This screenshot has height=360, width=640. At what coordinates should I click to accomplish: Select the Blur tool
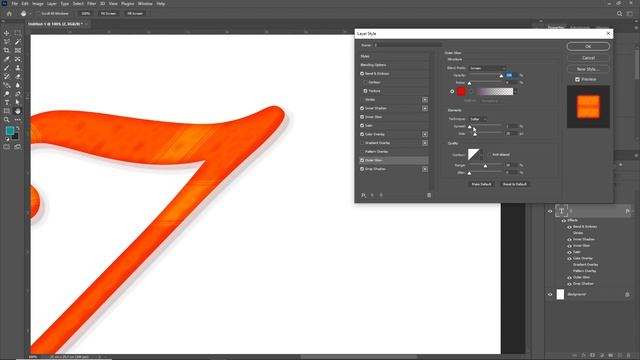coord(18,85)
